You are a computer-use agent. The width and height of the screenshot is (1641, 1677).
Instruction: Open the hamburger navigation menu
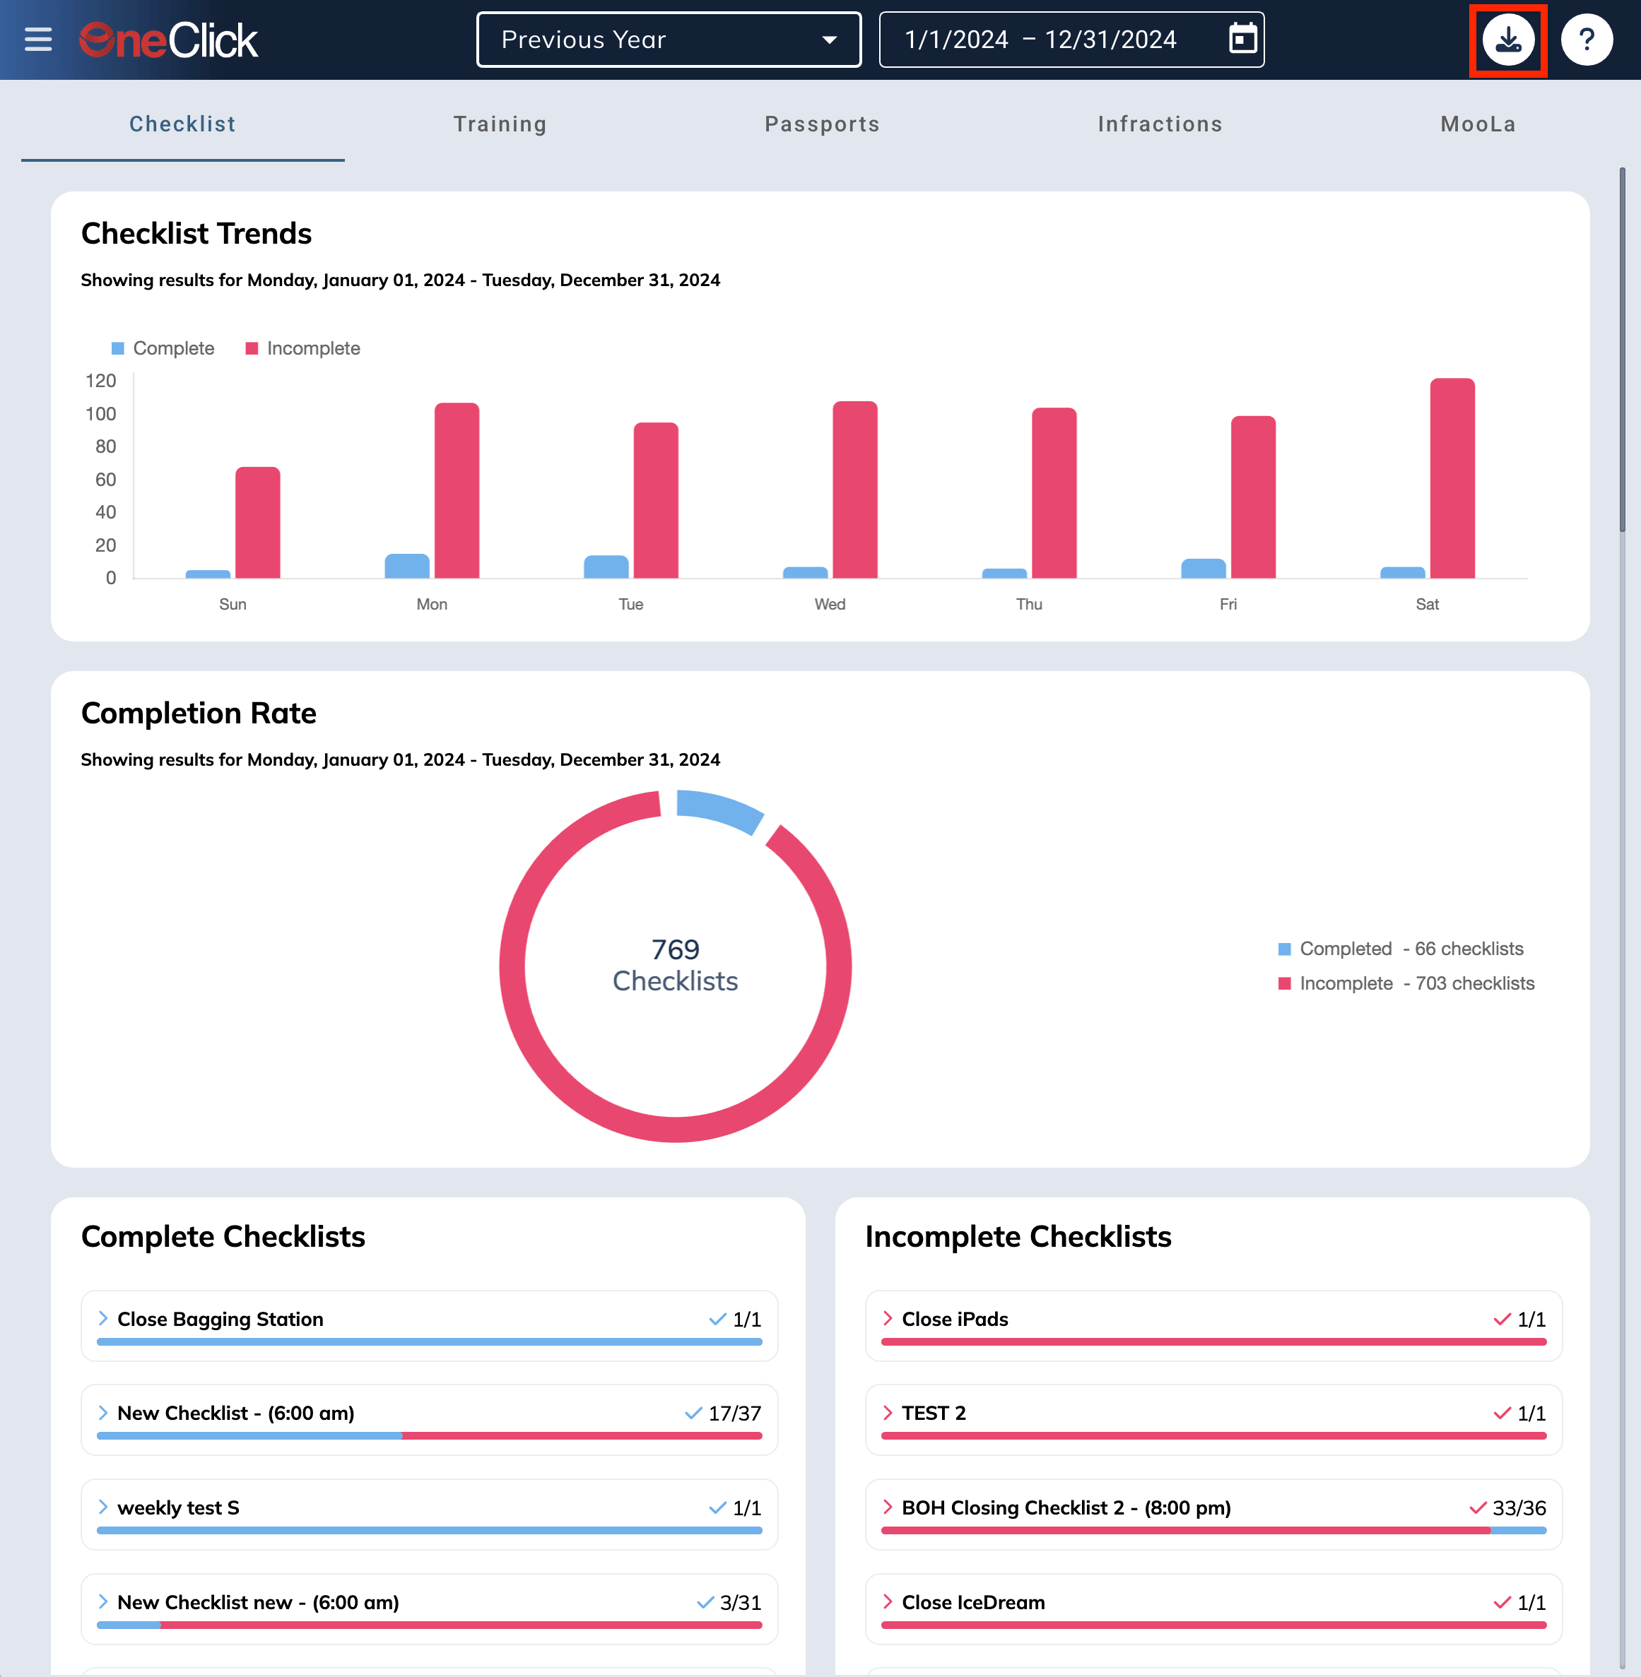coord(38,40)
